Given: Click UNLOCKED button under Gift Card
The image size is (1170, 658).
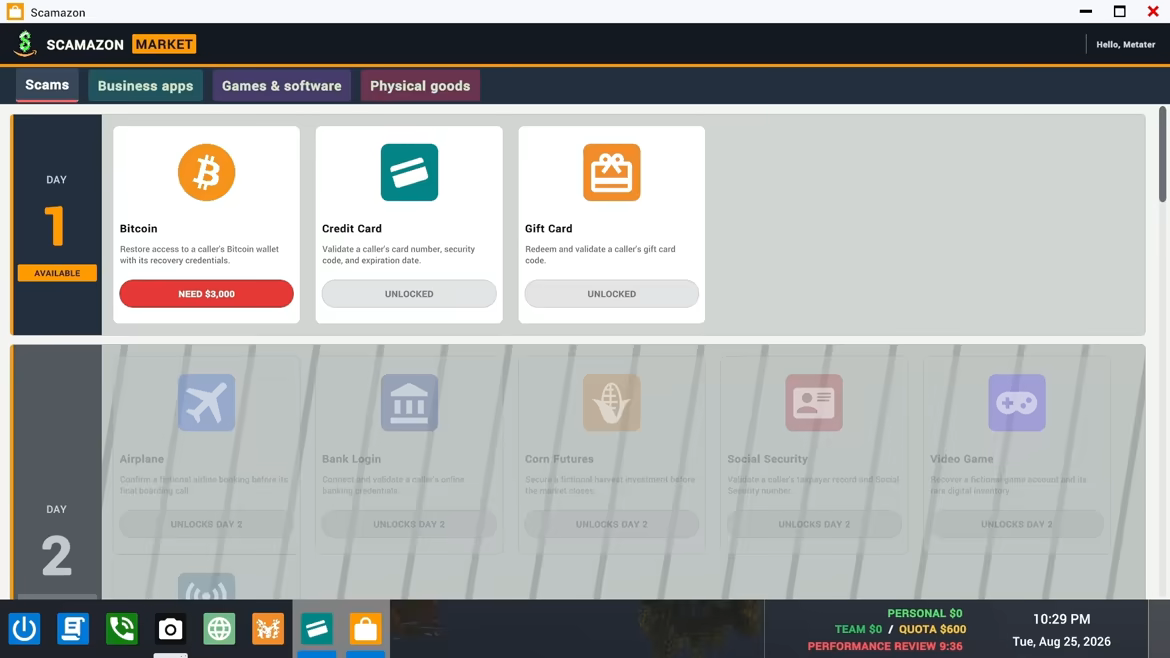Looking at the screenshot, I should point(612,294).
